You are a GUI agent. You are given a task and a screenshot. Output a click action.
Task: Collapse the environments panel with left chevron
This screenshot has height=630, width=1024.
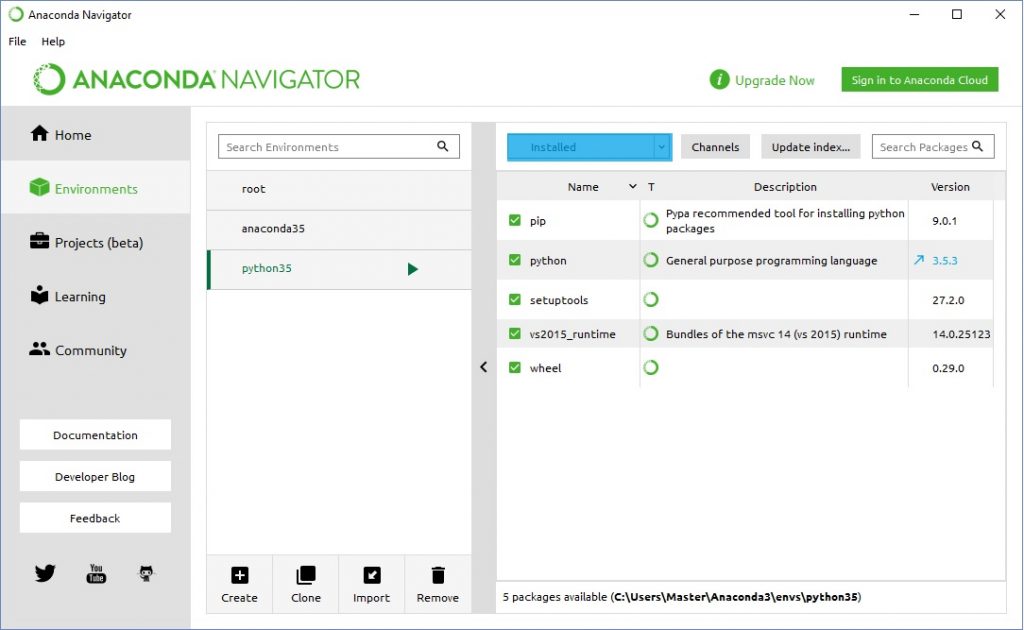tap(484, 367)
